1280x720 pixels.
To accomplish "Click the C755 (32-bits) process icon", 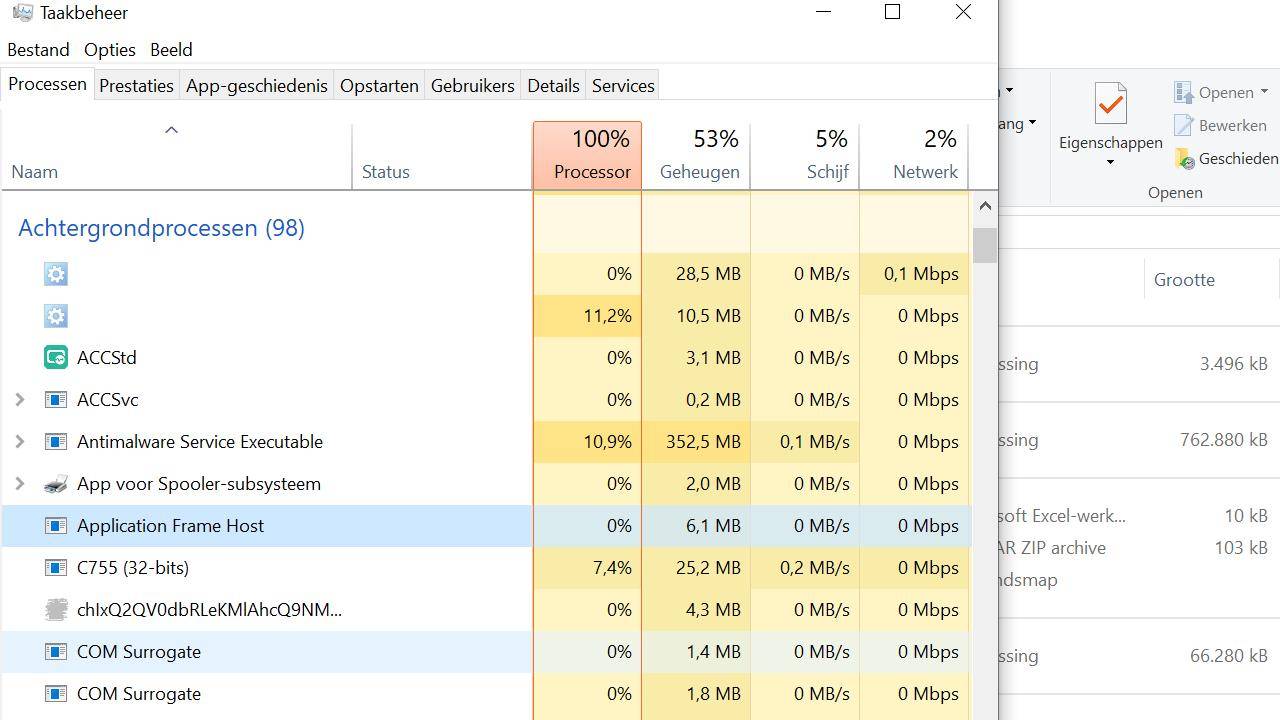I will [55, 567].
